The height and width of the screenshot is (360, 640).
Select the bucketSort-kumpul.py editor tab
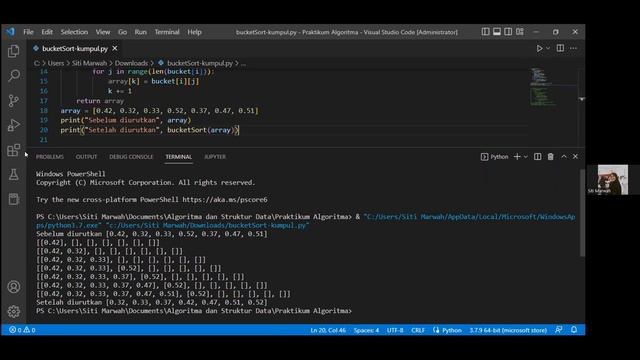(x=75, y=49)
